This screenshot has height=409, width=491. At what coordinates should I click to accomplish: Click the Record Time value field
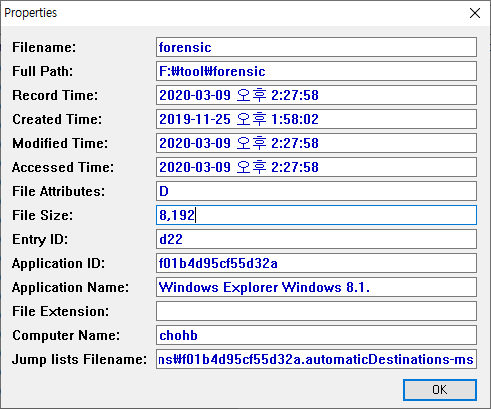pyautogui.click(x=316, y=95)
